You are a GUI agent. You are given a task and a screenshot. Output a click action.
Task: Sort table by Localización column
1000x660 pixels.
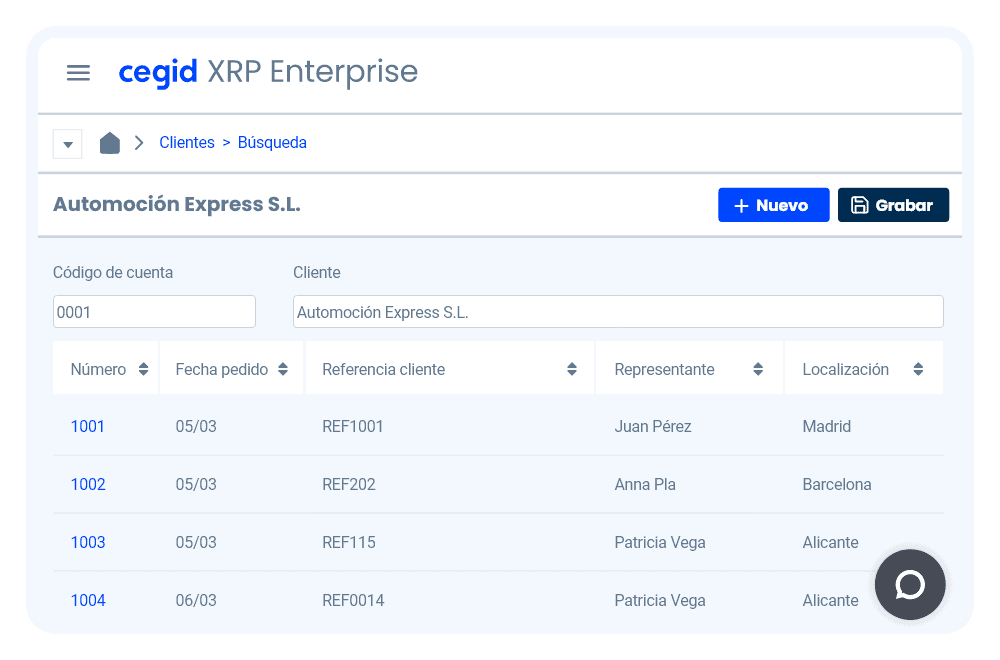coord(918,370)
